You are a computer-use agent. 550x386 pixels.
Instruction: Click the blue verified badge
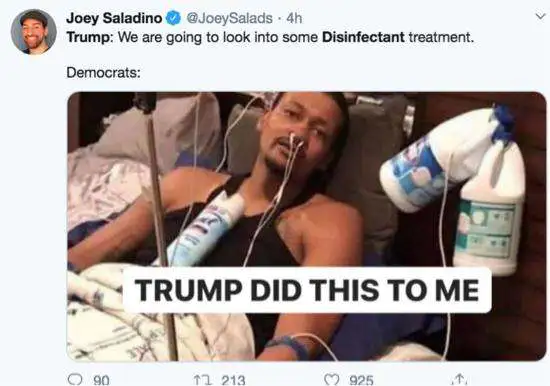point(173,18)
